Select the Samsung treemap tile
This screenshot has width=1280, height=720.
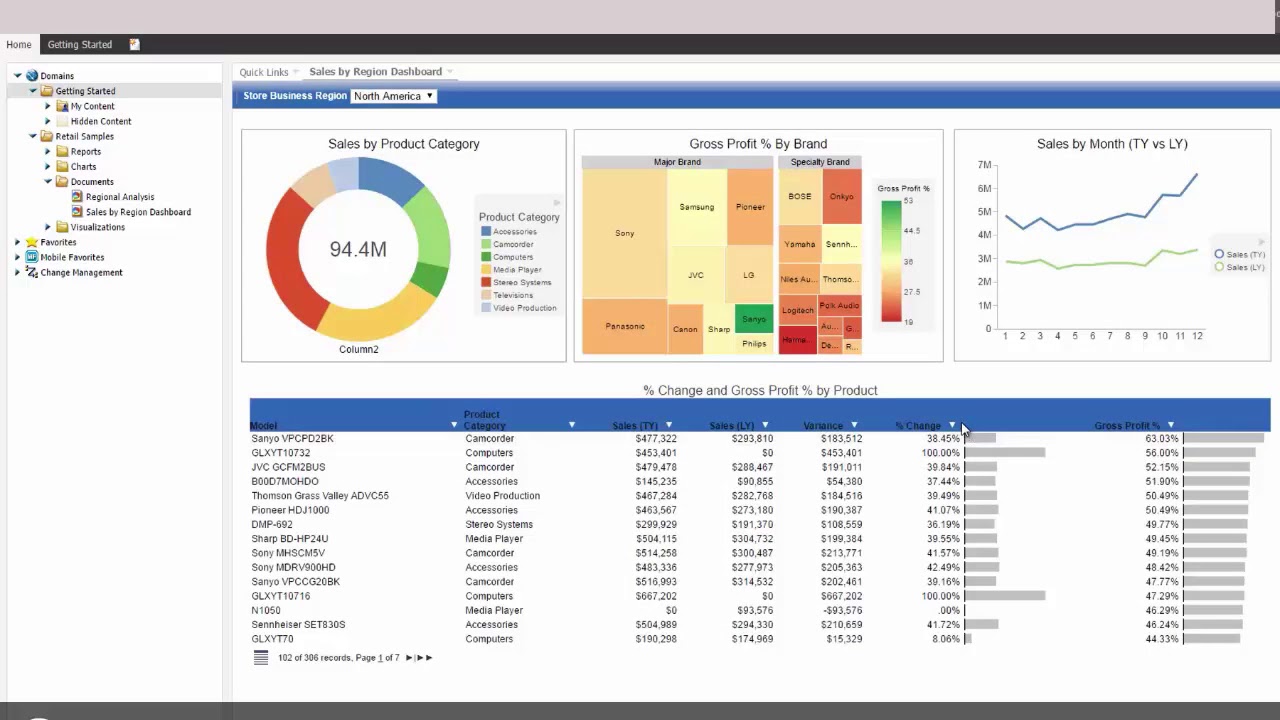tap(697, 207)
